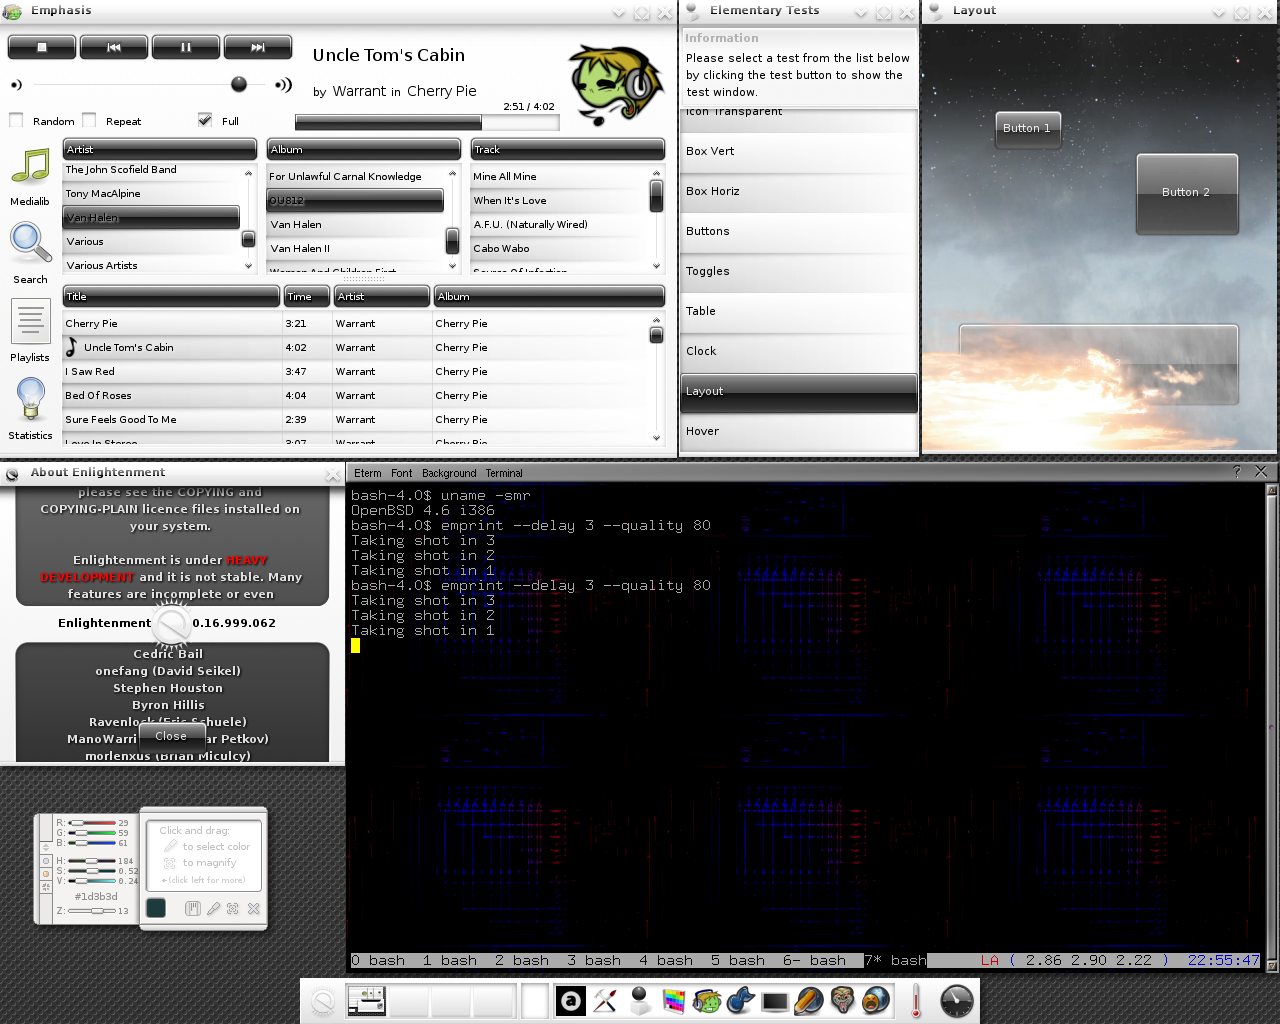
Task: Click Button 1 in Layout window
Action: (1027, 128)
